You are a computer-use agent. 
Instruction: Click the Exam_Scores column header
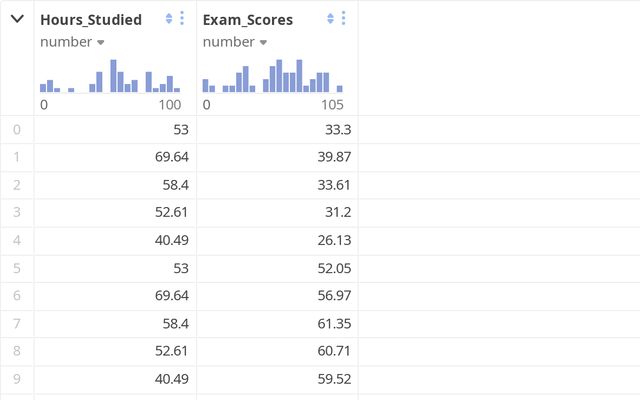click(248, 19)
